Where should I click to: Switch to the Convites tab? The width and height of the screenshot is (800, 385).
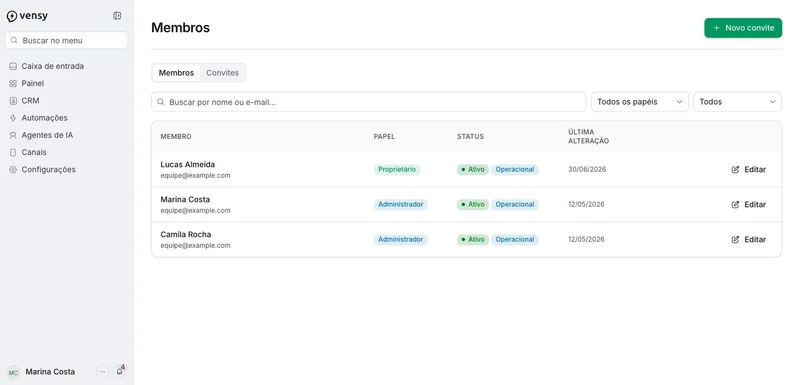[x=222, y=73]
